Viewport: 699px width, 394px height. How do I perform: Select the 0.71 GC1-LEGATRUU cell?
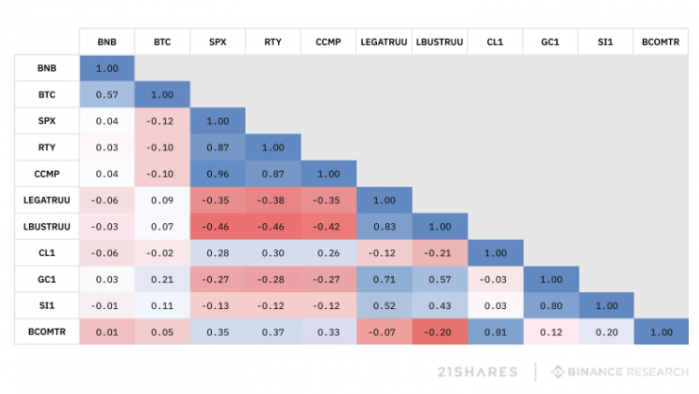[384, 279]
